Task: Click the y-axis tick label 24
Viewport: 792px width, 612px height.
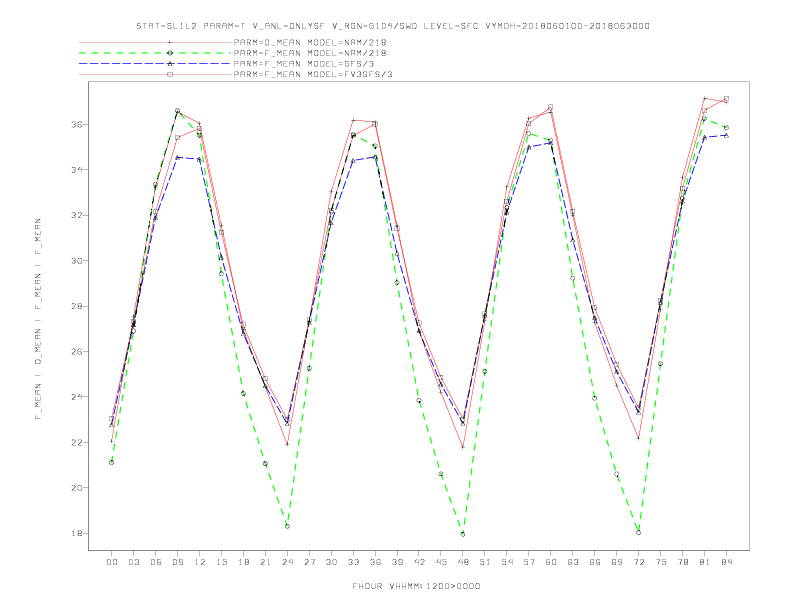Action: (77, 397)
